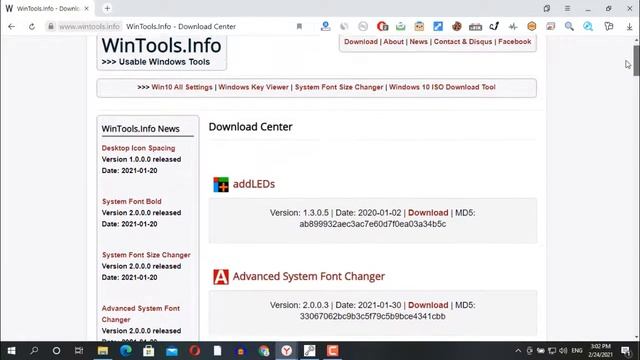The image size is (640, 360).
Task: Open System Font Bold news link
Action: click(x=131, y=202)
